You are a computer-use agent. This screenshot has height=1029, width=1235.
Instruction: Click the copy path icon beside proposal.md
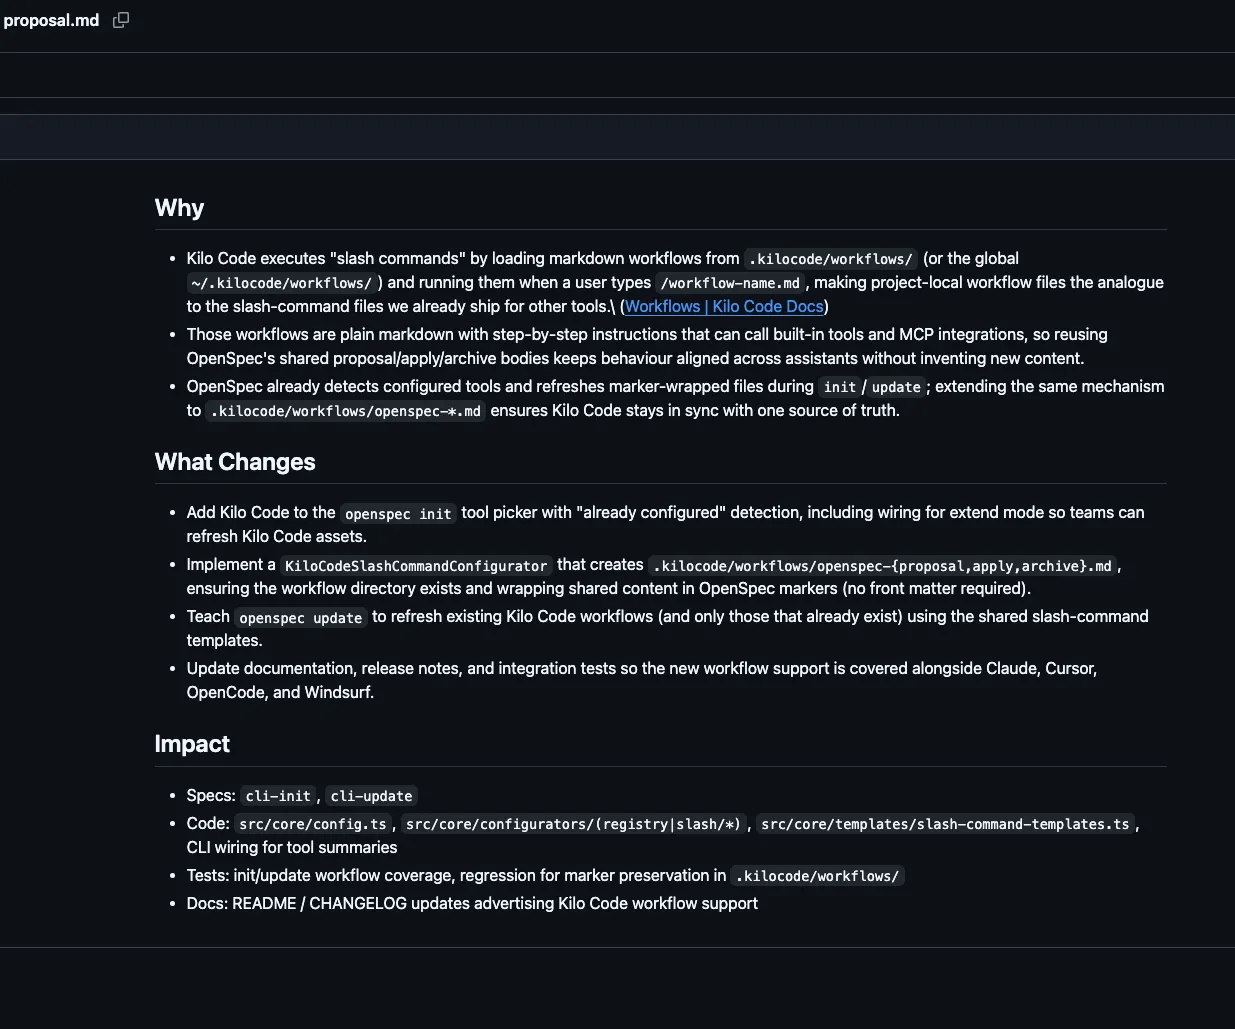click(x=121, y=20)
